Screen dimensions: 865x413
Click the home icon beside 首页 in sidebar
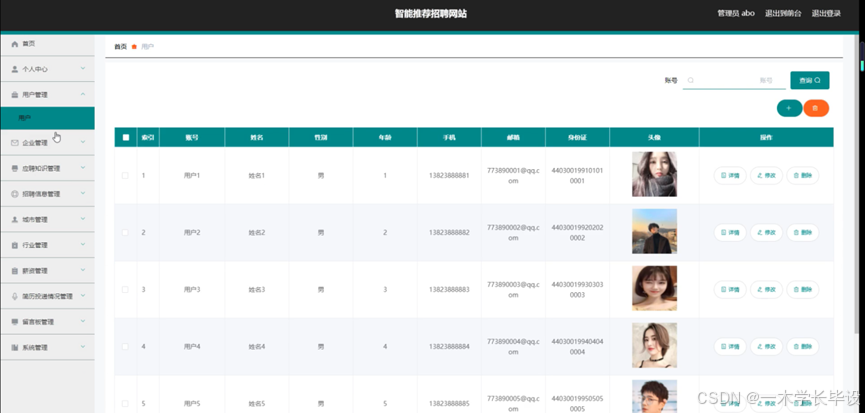15,44
